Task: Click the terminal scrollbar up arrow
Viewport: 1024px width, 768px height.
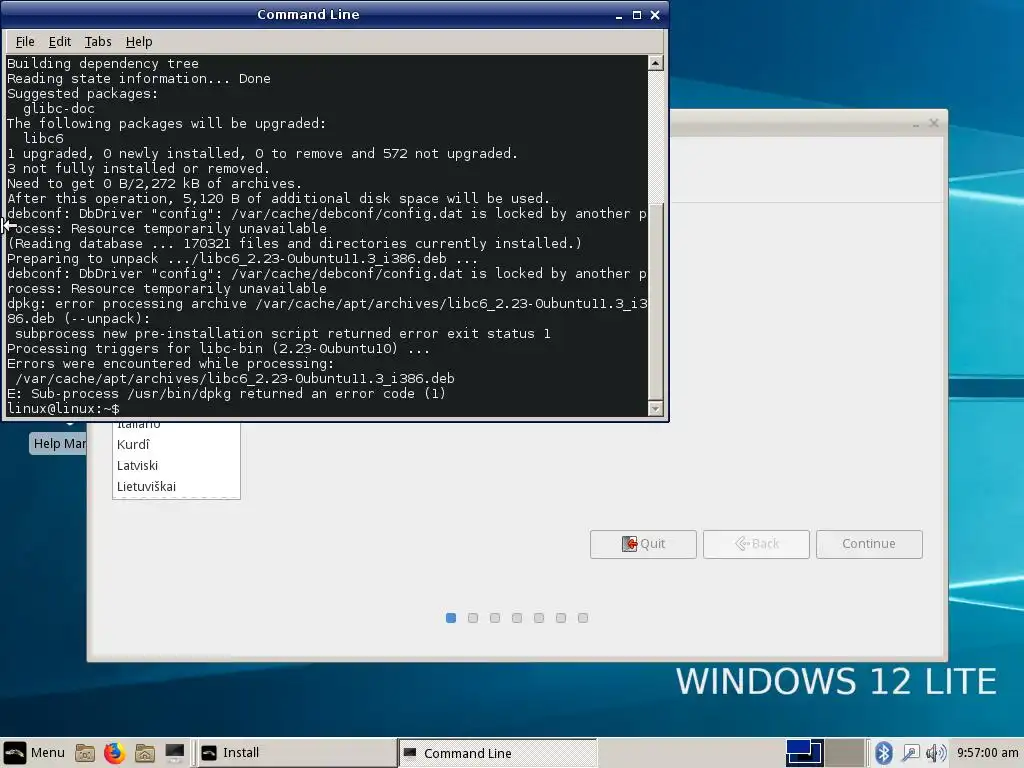Action: click(x=656, y=63)
